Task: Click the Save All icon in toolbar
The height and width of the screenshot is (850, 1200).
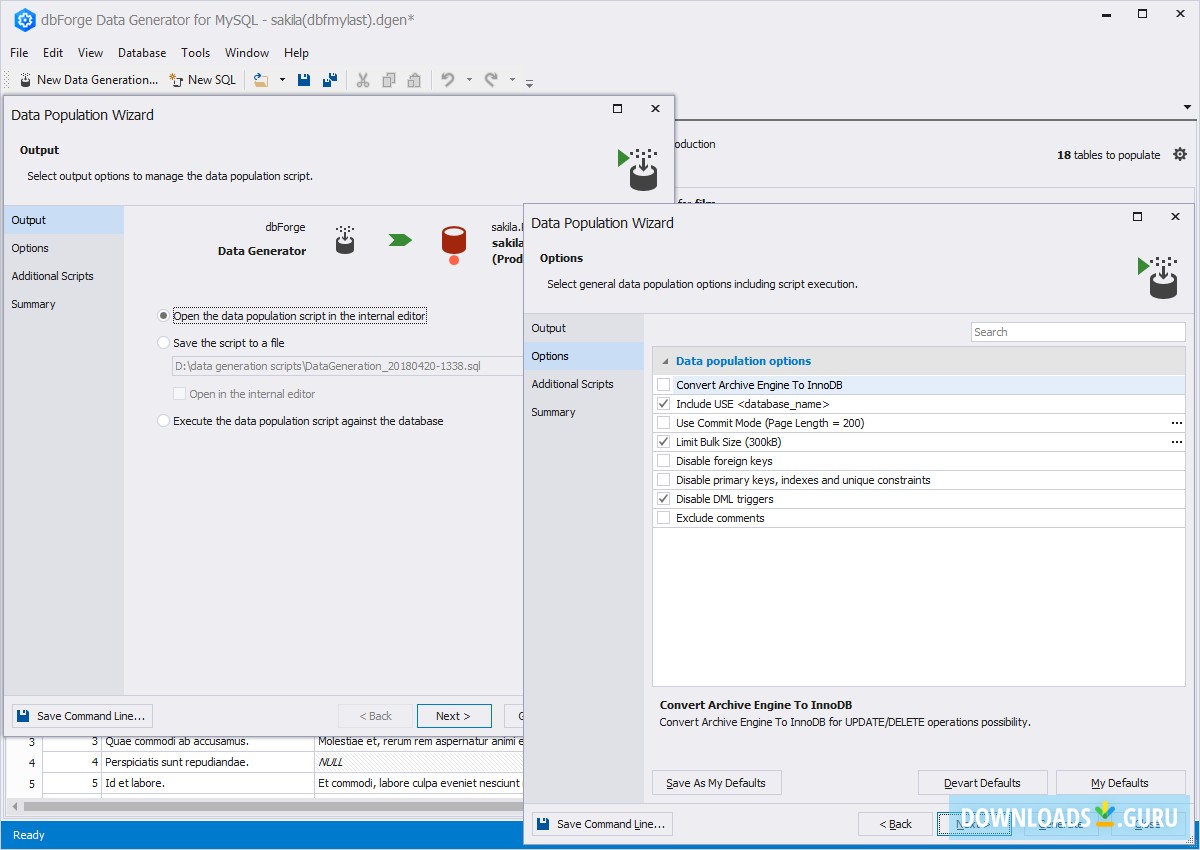Action: [x=329, y=80]
